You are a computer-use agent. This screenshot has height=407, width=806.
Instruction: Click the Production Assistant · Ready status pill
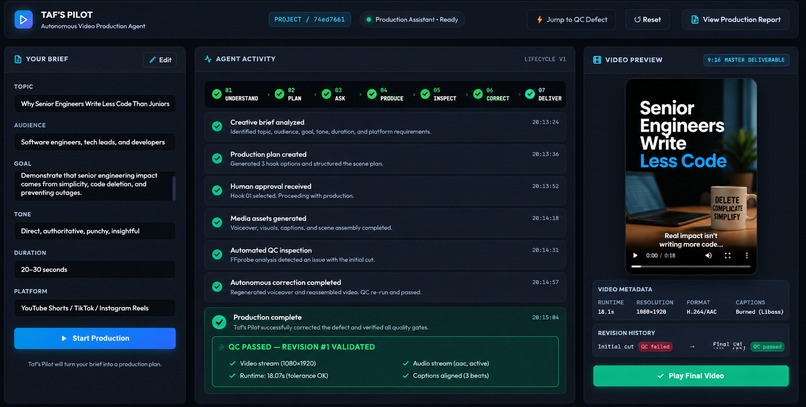[x=412, y=20]
